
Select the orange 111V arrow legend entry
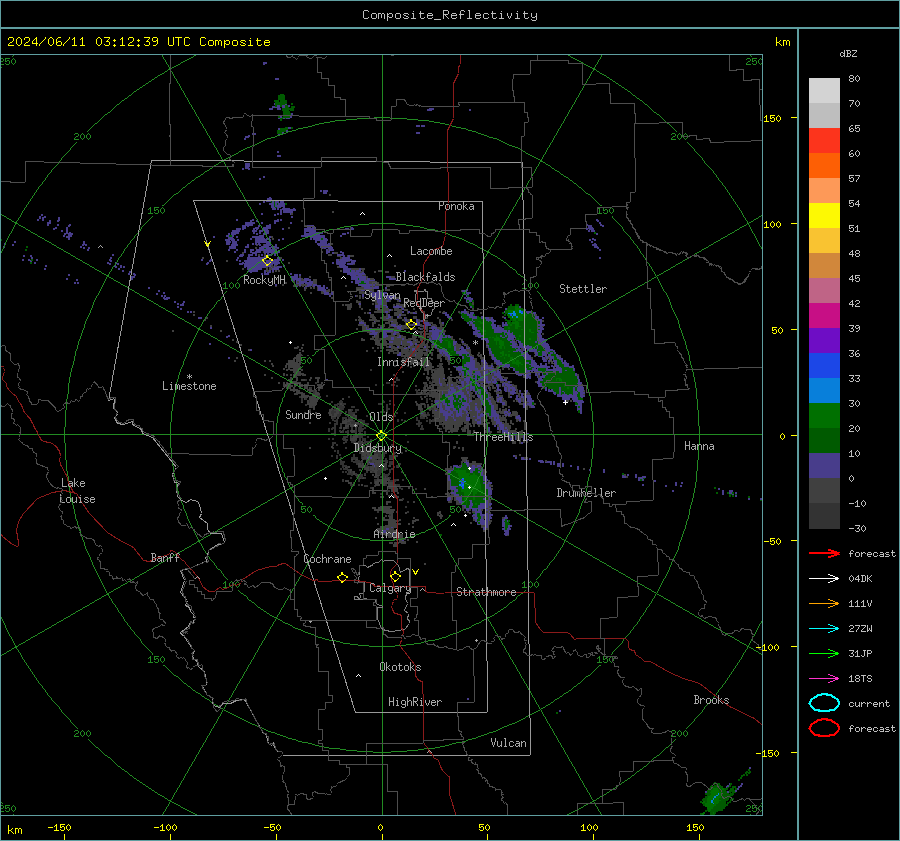[x=824, y=603]
